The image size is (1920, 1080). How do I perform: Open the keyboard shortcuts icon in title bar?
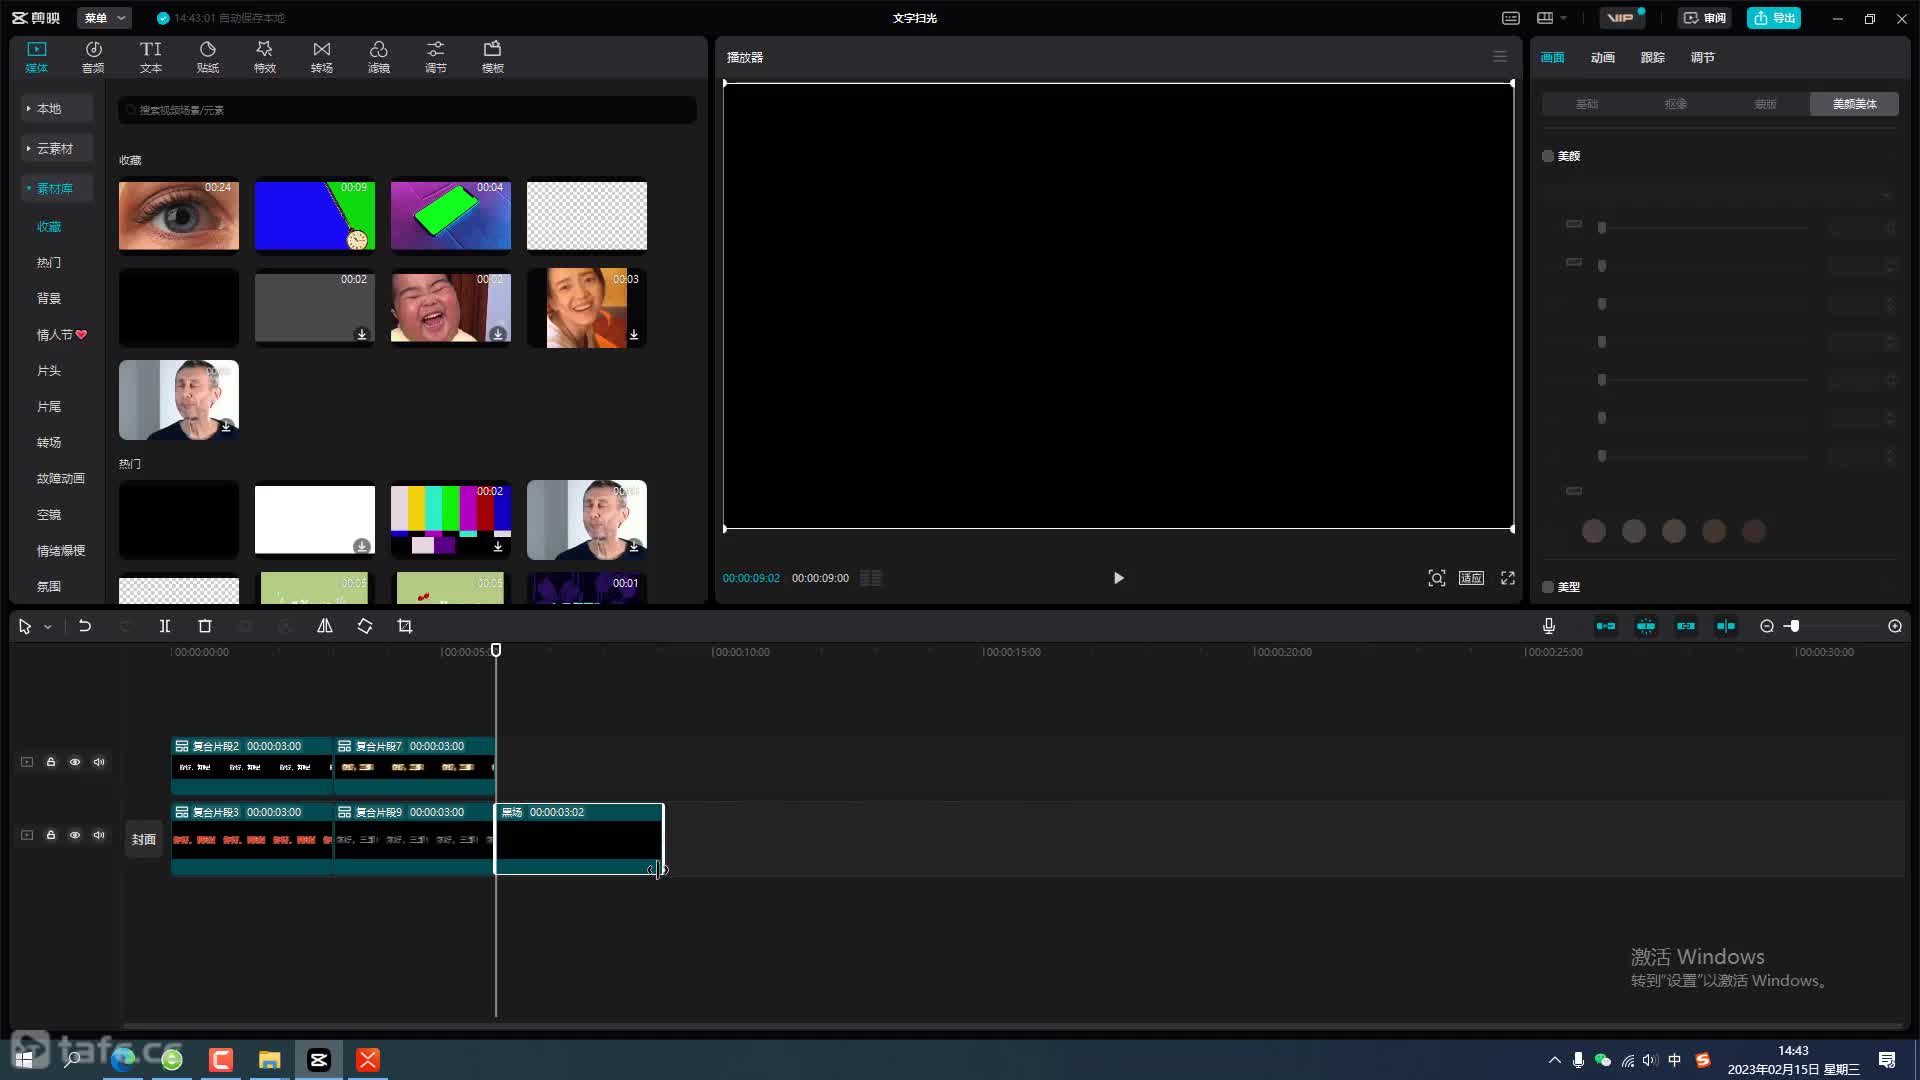click(1511, 18)
